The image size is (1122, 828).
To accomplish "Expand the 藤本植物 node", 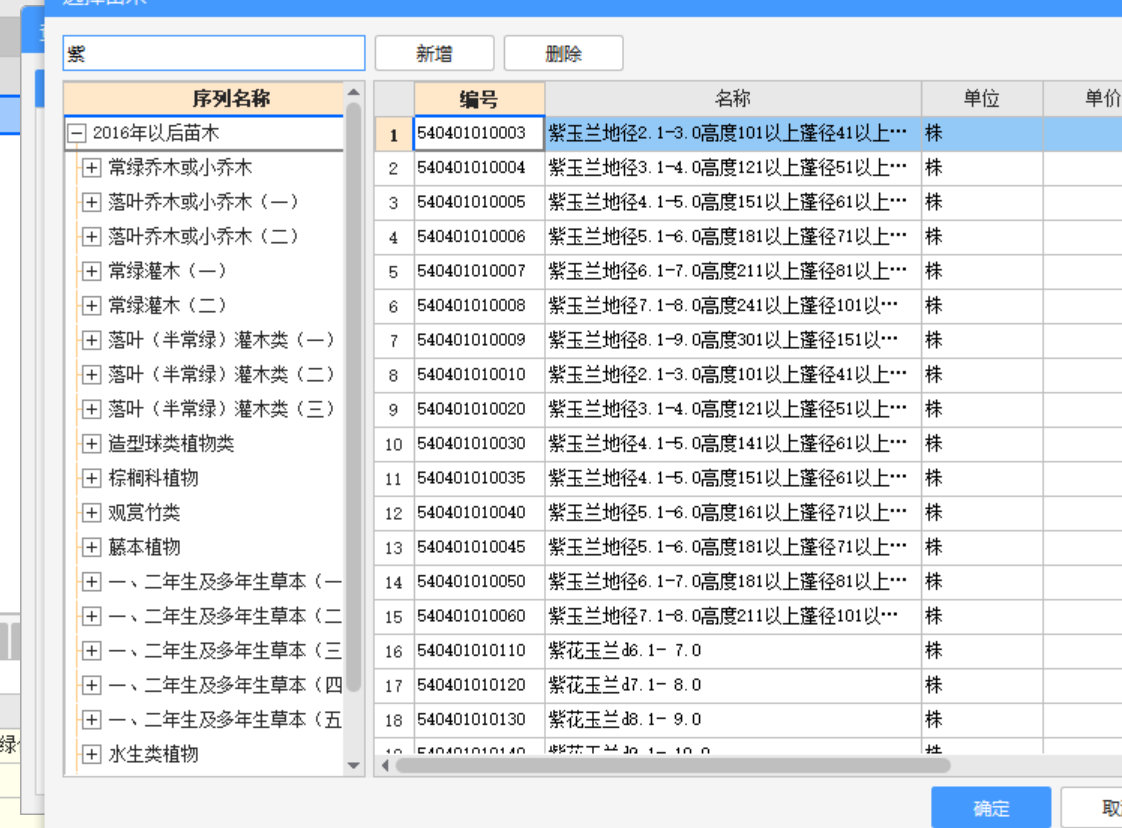I will [x=91, y=547].
